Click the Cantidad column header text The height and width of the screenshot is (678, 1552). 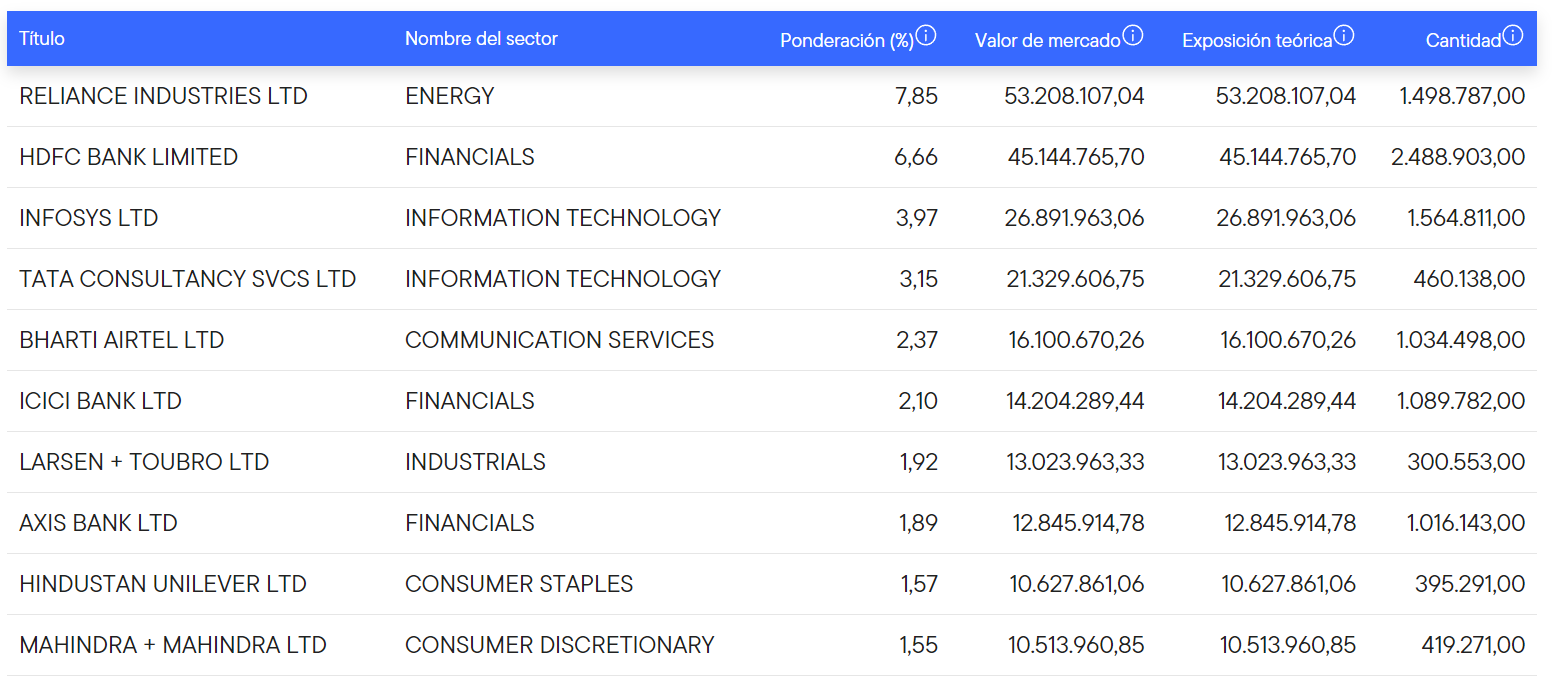(1463, 40)
